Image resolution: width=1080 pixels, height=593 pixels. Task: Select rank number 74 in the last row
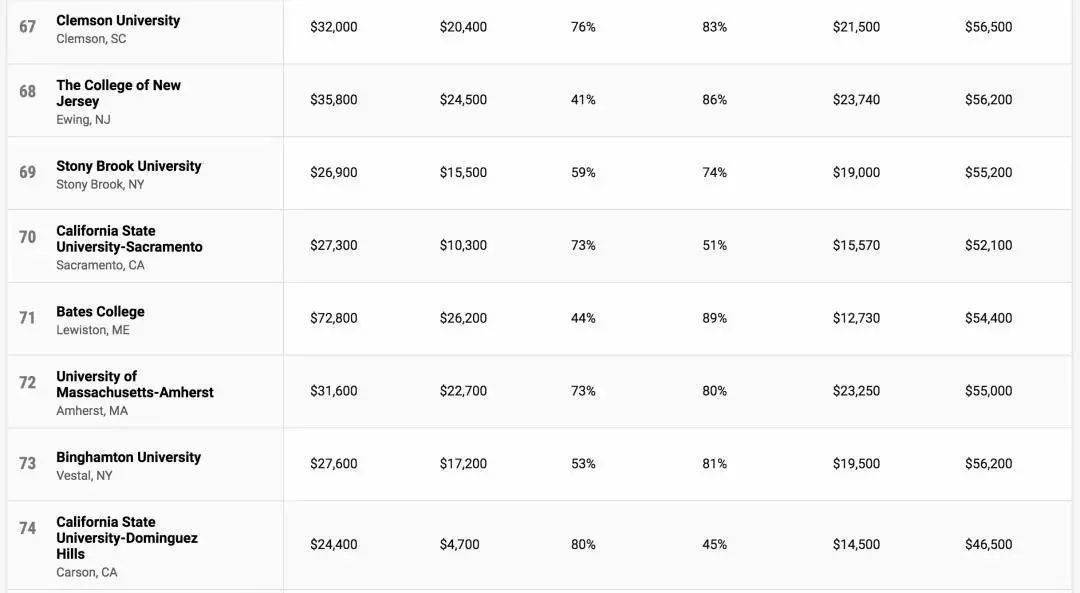[x=27, y=528]
